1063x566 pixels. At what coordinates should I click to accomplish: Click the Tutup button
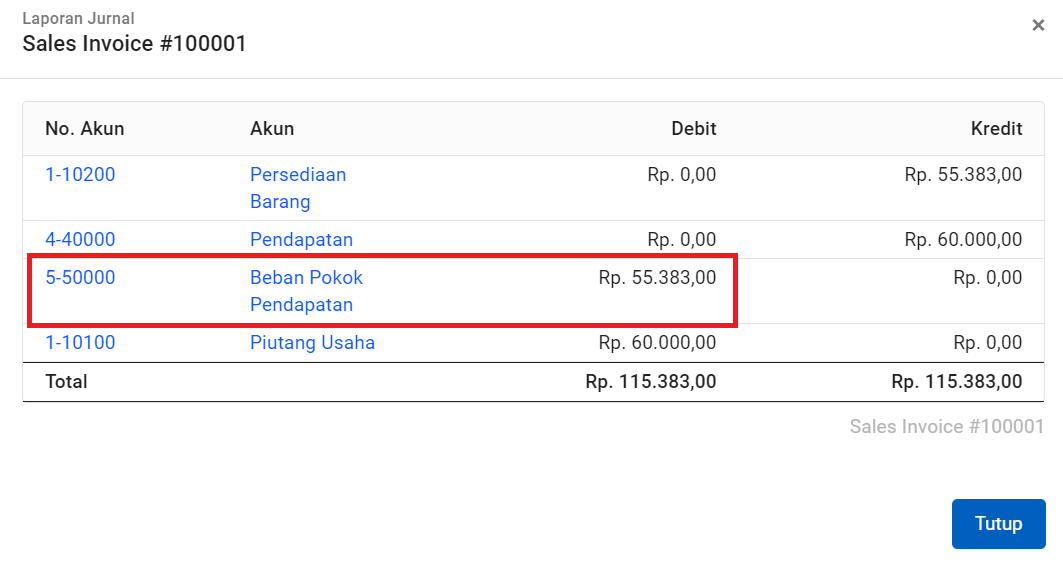tap(999, 523)
